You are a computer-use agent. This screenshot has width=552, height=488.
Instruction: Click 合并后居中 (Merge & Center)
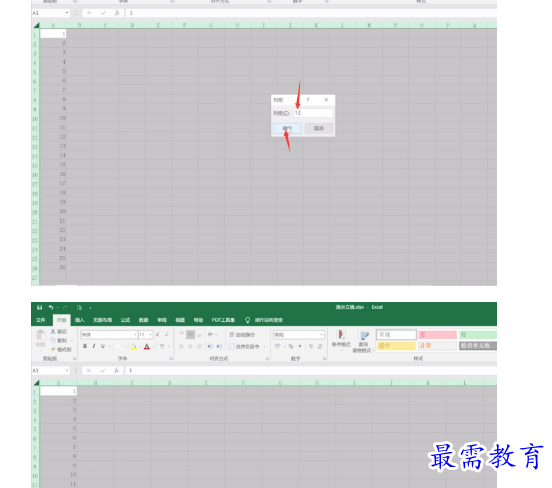[244, 346]
